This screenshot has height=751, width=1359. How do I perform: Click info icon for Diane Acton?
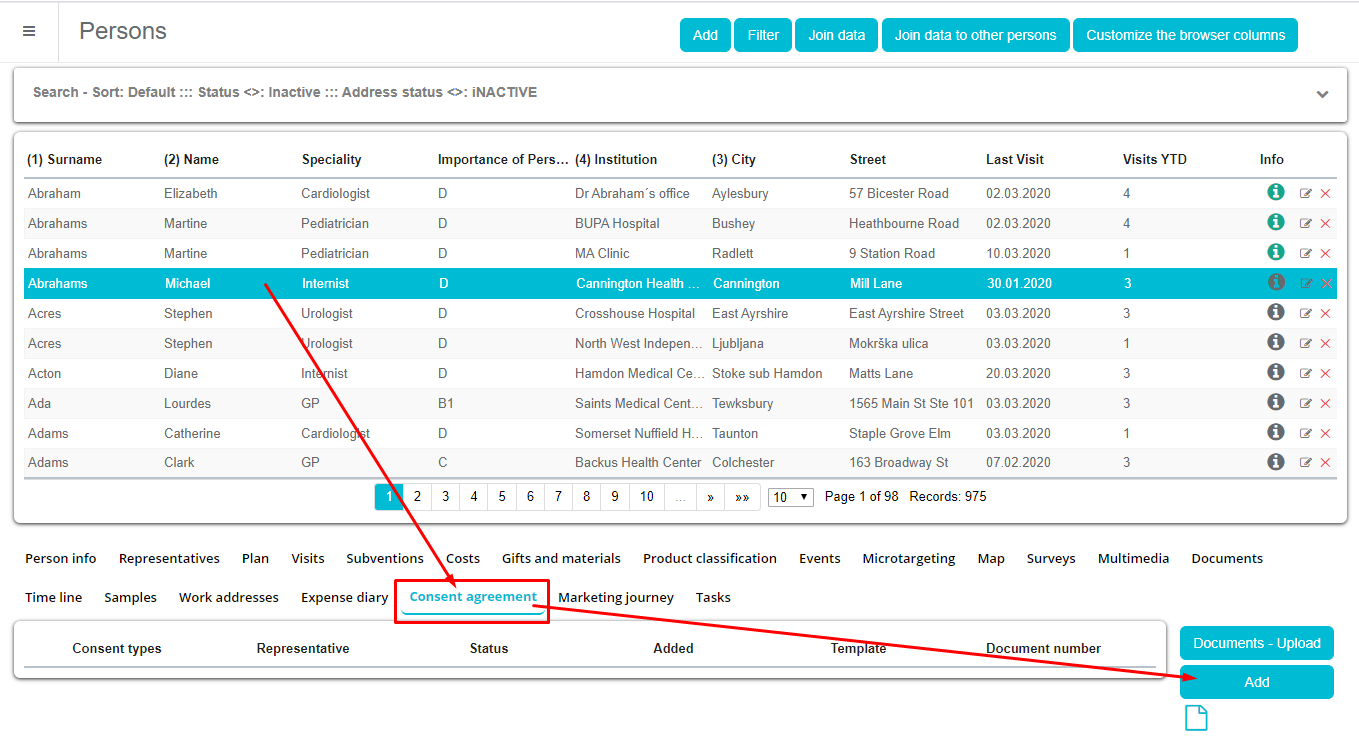(x=1275, y=372)
